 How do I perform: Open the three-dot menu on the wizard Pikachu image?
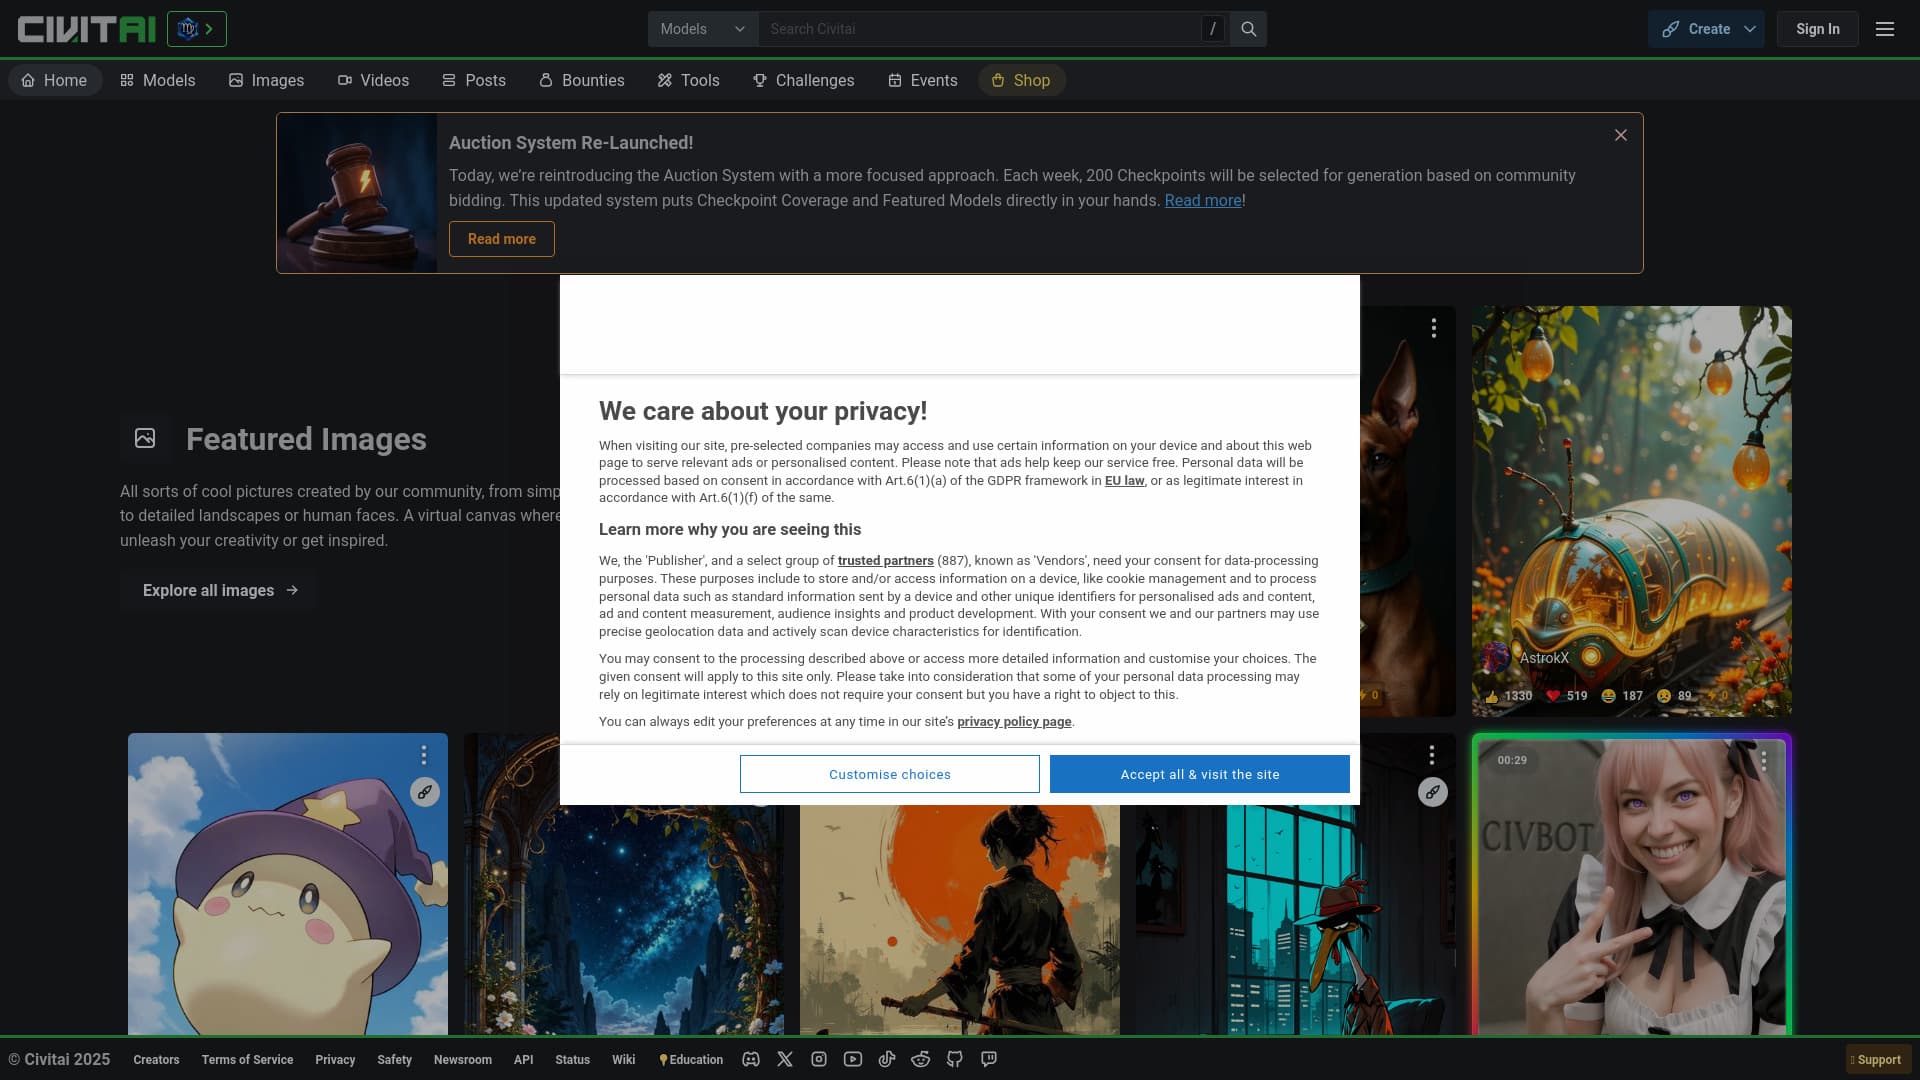coord(423,756)
